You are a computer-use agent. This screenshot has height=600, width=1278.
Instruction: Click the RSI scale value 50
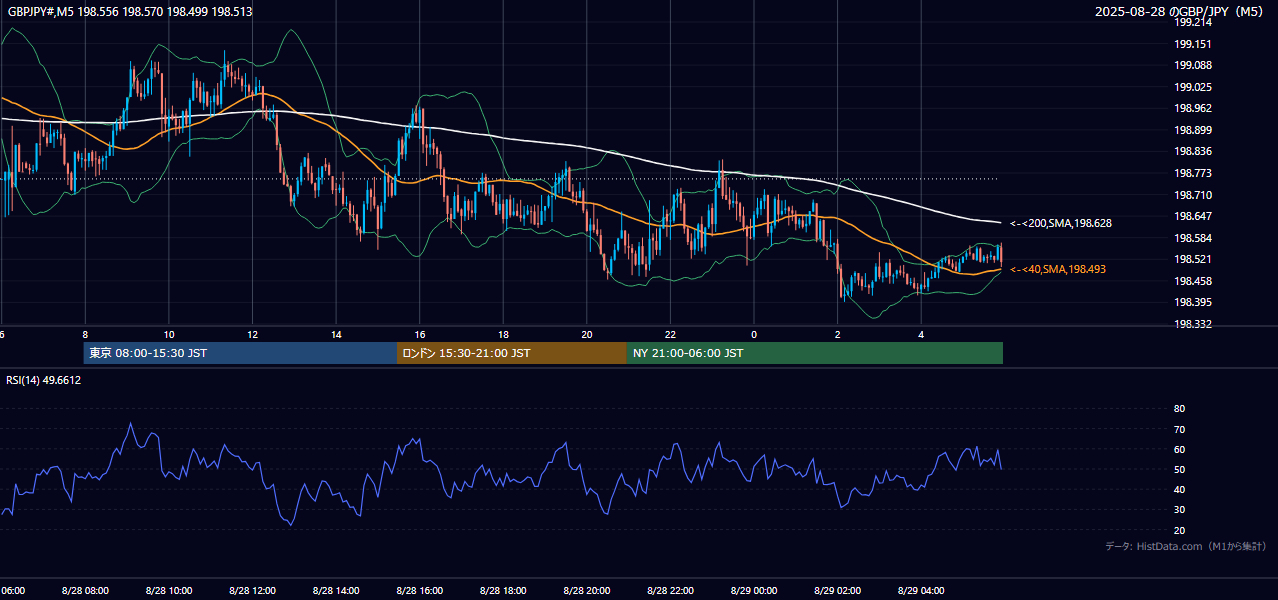1179,469
